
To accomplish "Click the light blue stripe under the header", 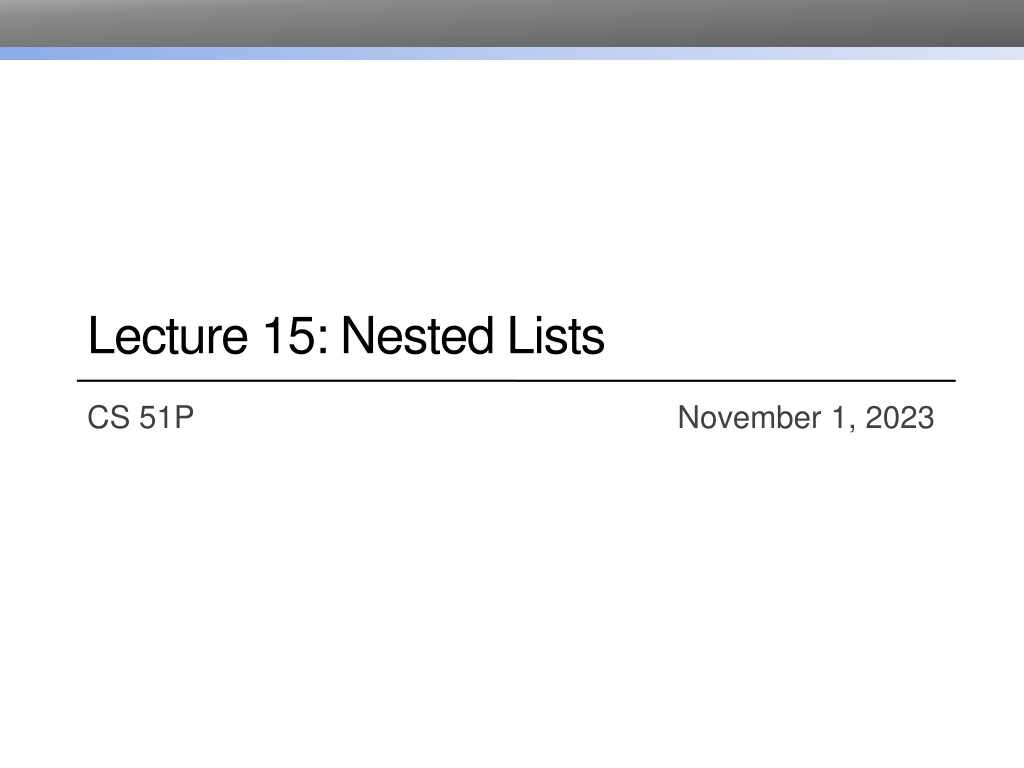I will 512,53.
